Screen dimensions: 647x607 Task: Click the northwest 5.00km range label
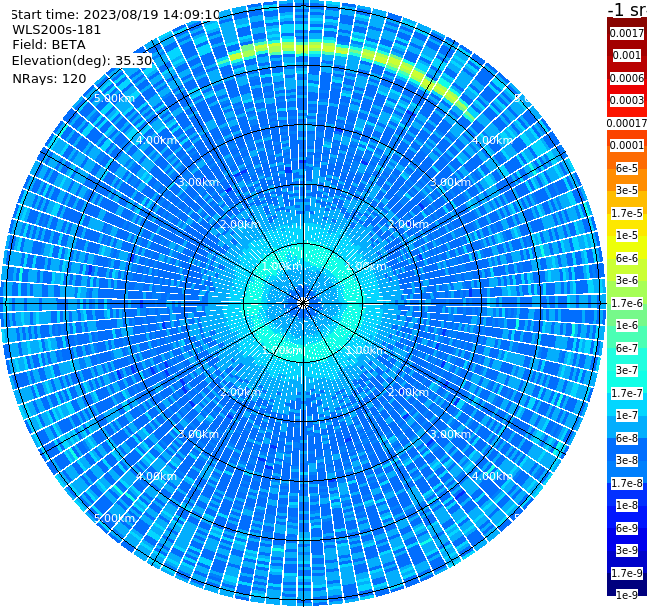click(x=114, y=98)
